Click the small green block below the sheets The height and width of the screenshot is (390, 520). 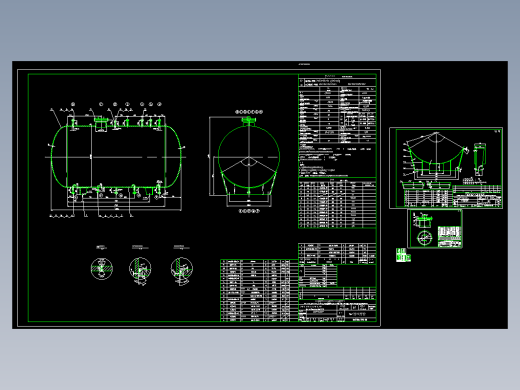point(403,255)
